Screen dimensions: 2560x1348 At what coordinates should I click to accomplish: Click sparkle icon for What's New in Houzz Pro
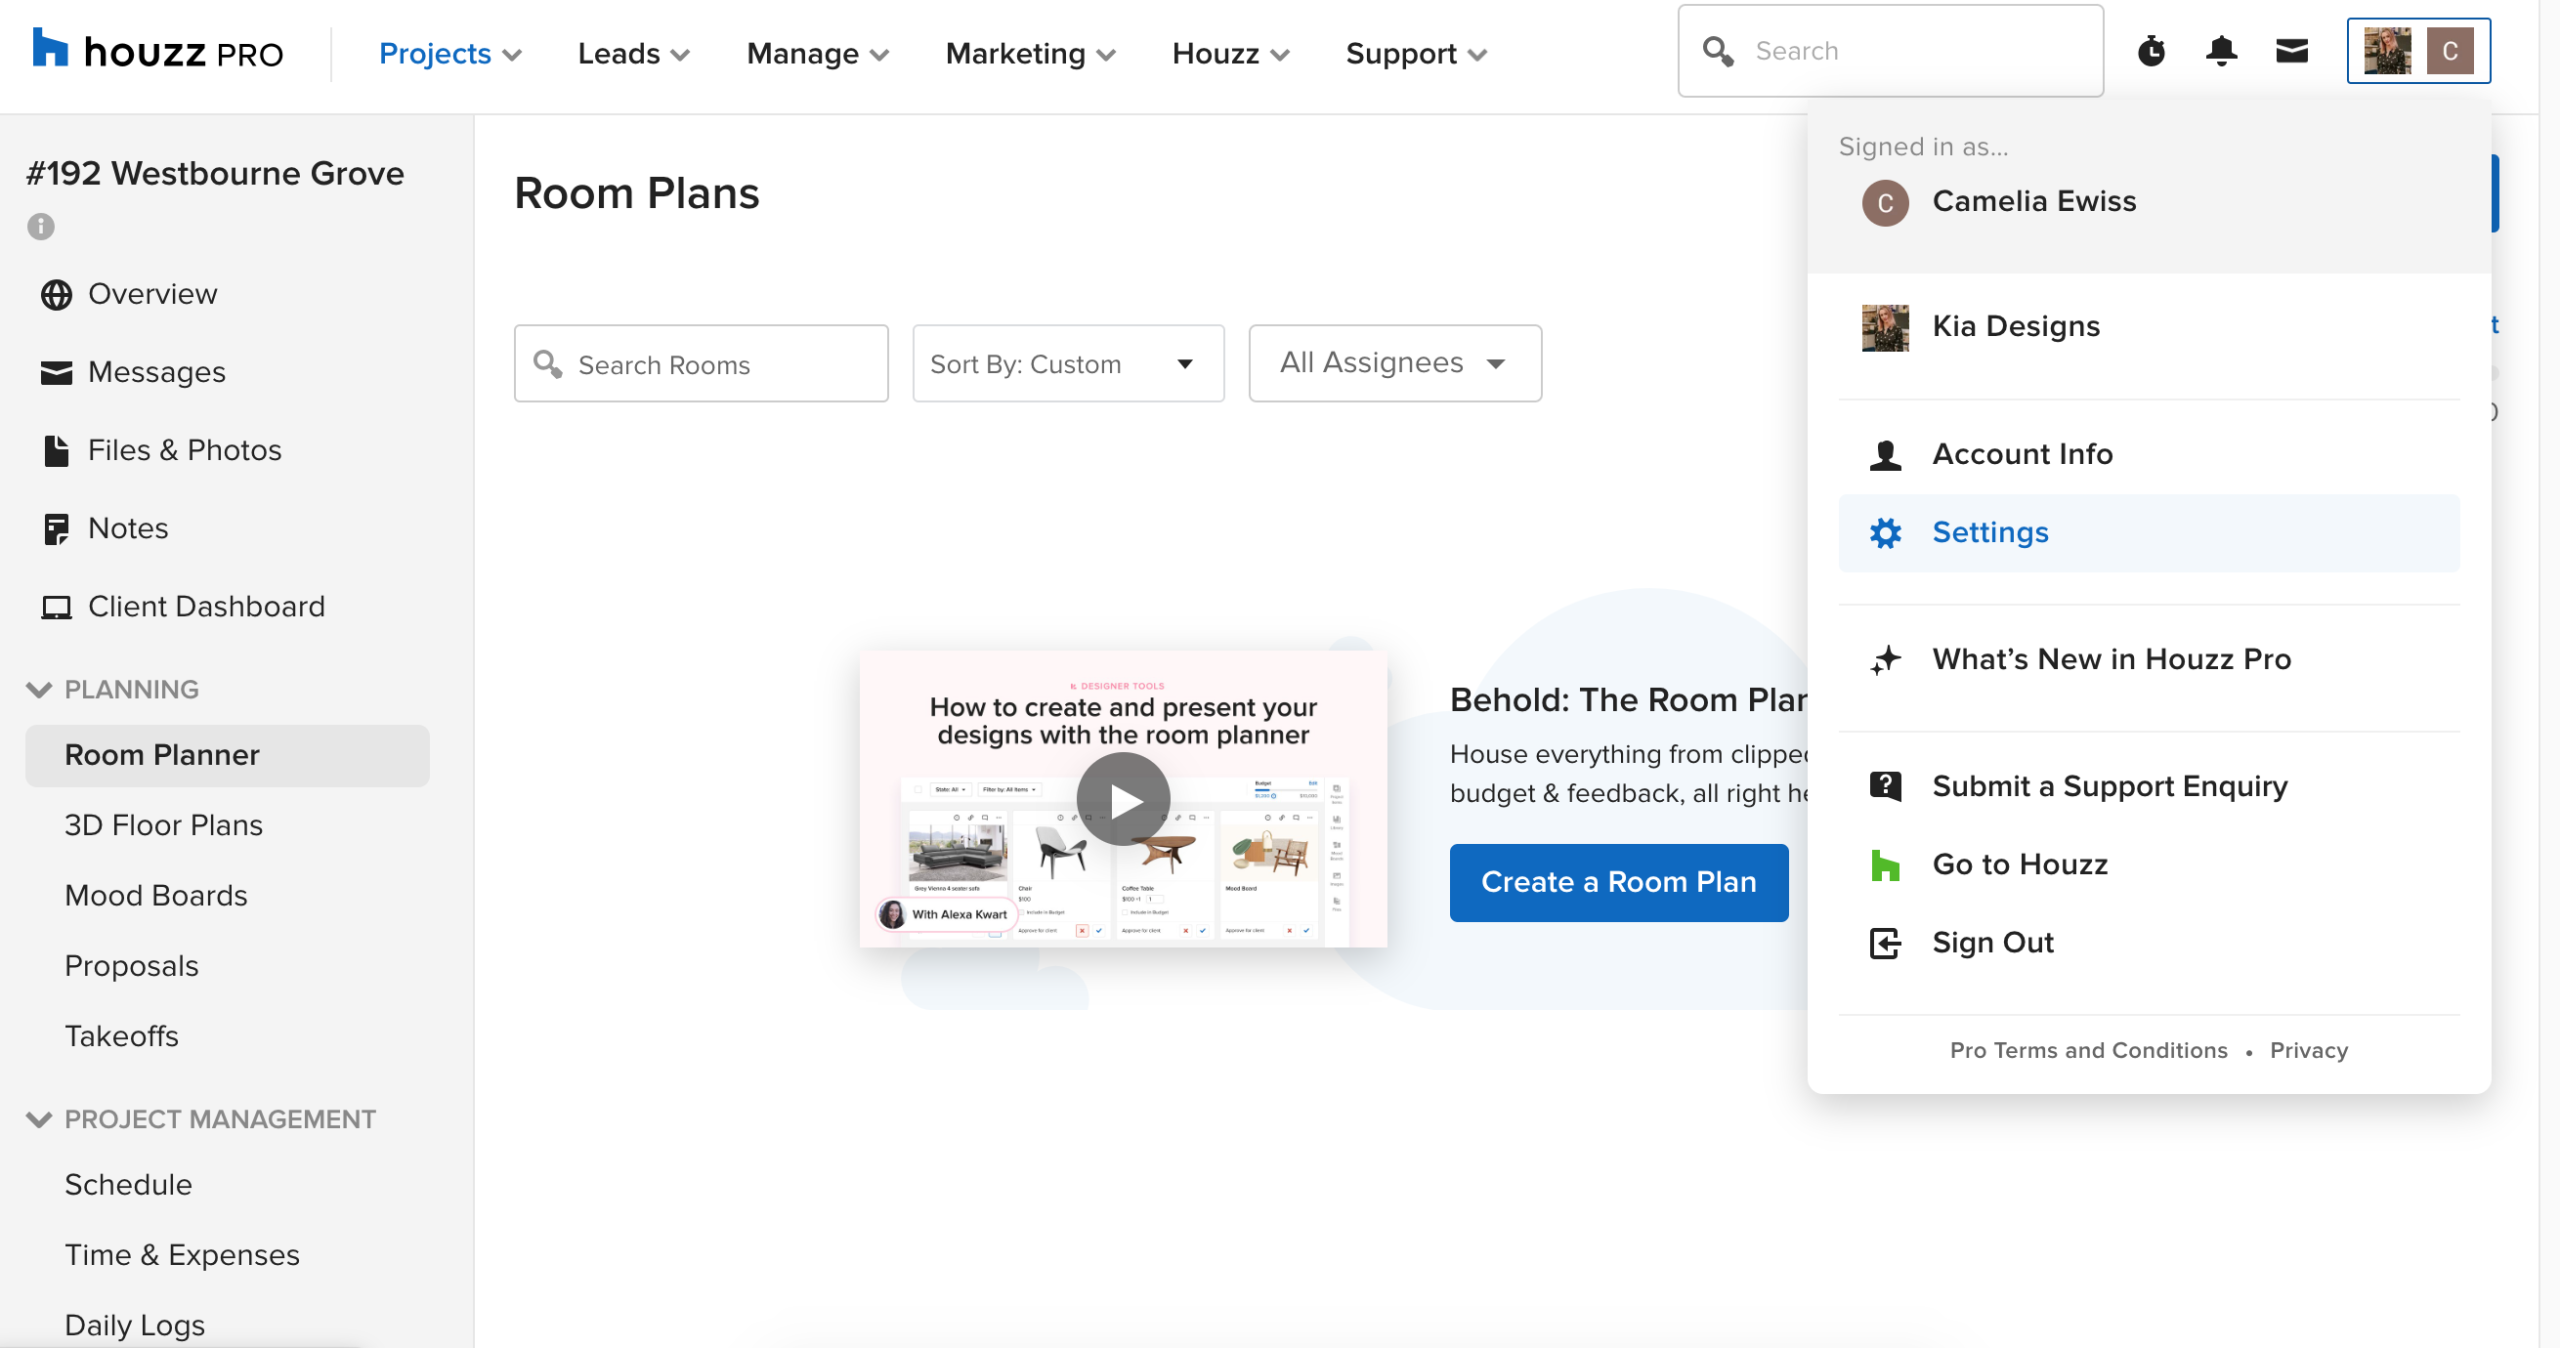point(1885,660)
